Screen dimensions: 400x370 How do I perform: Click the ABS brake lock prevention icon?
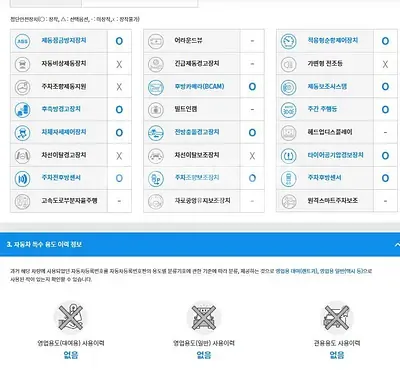[22, 41]
